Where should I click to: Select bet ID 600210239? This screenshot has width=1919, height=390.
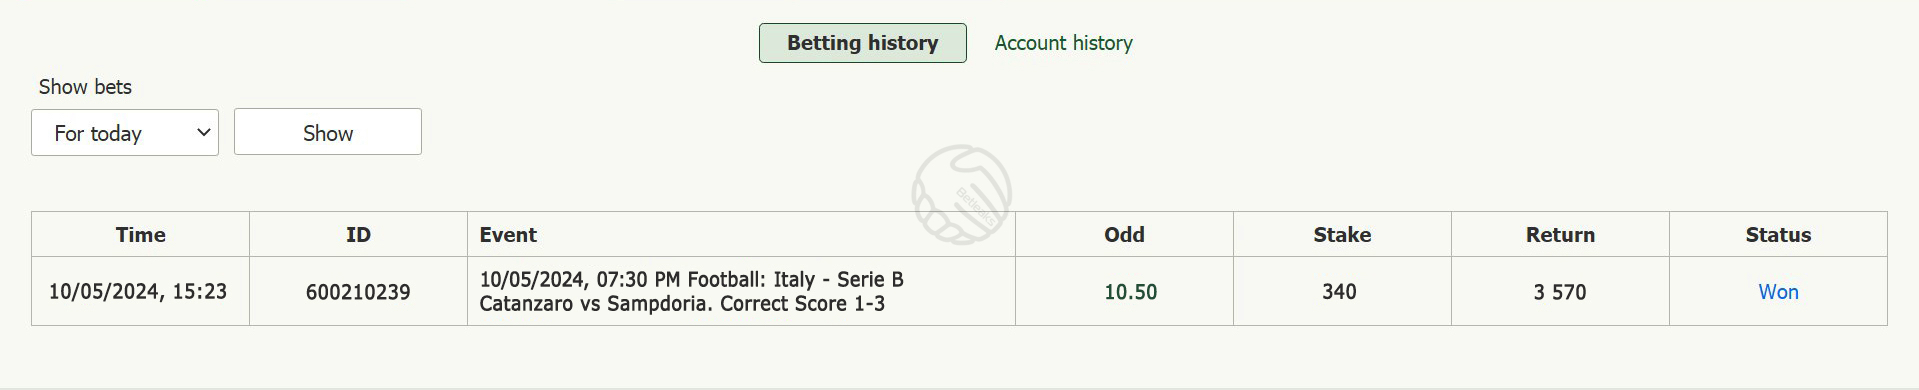[x=358, y=292]
